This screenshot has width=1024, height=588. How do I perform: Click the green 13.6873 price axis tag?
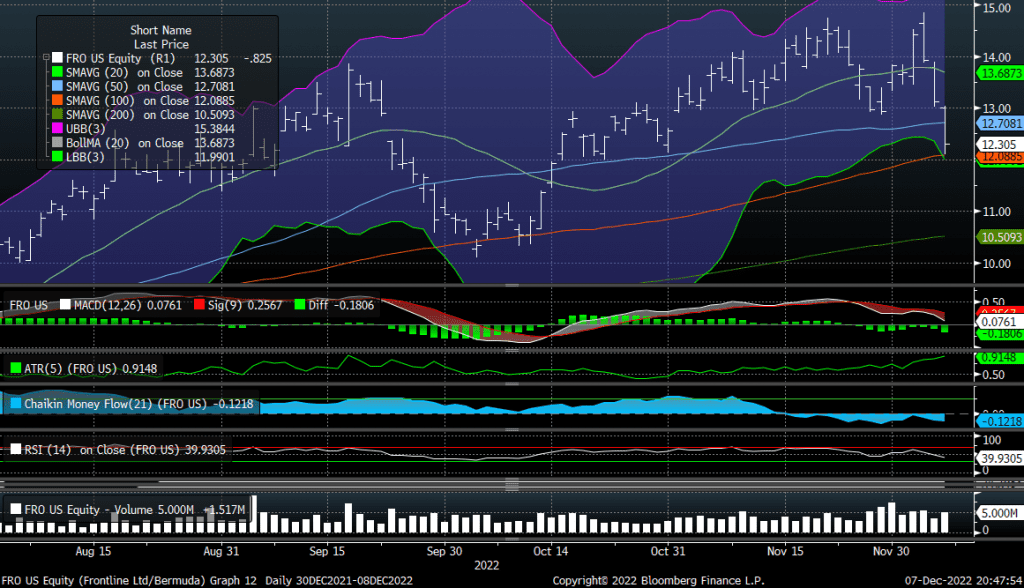coord(1000,73)
